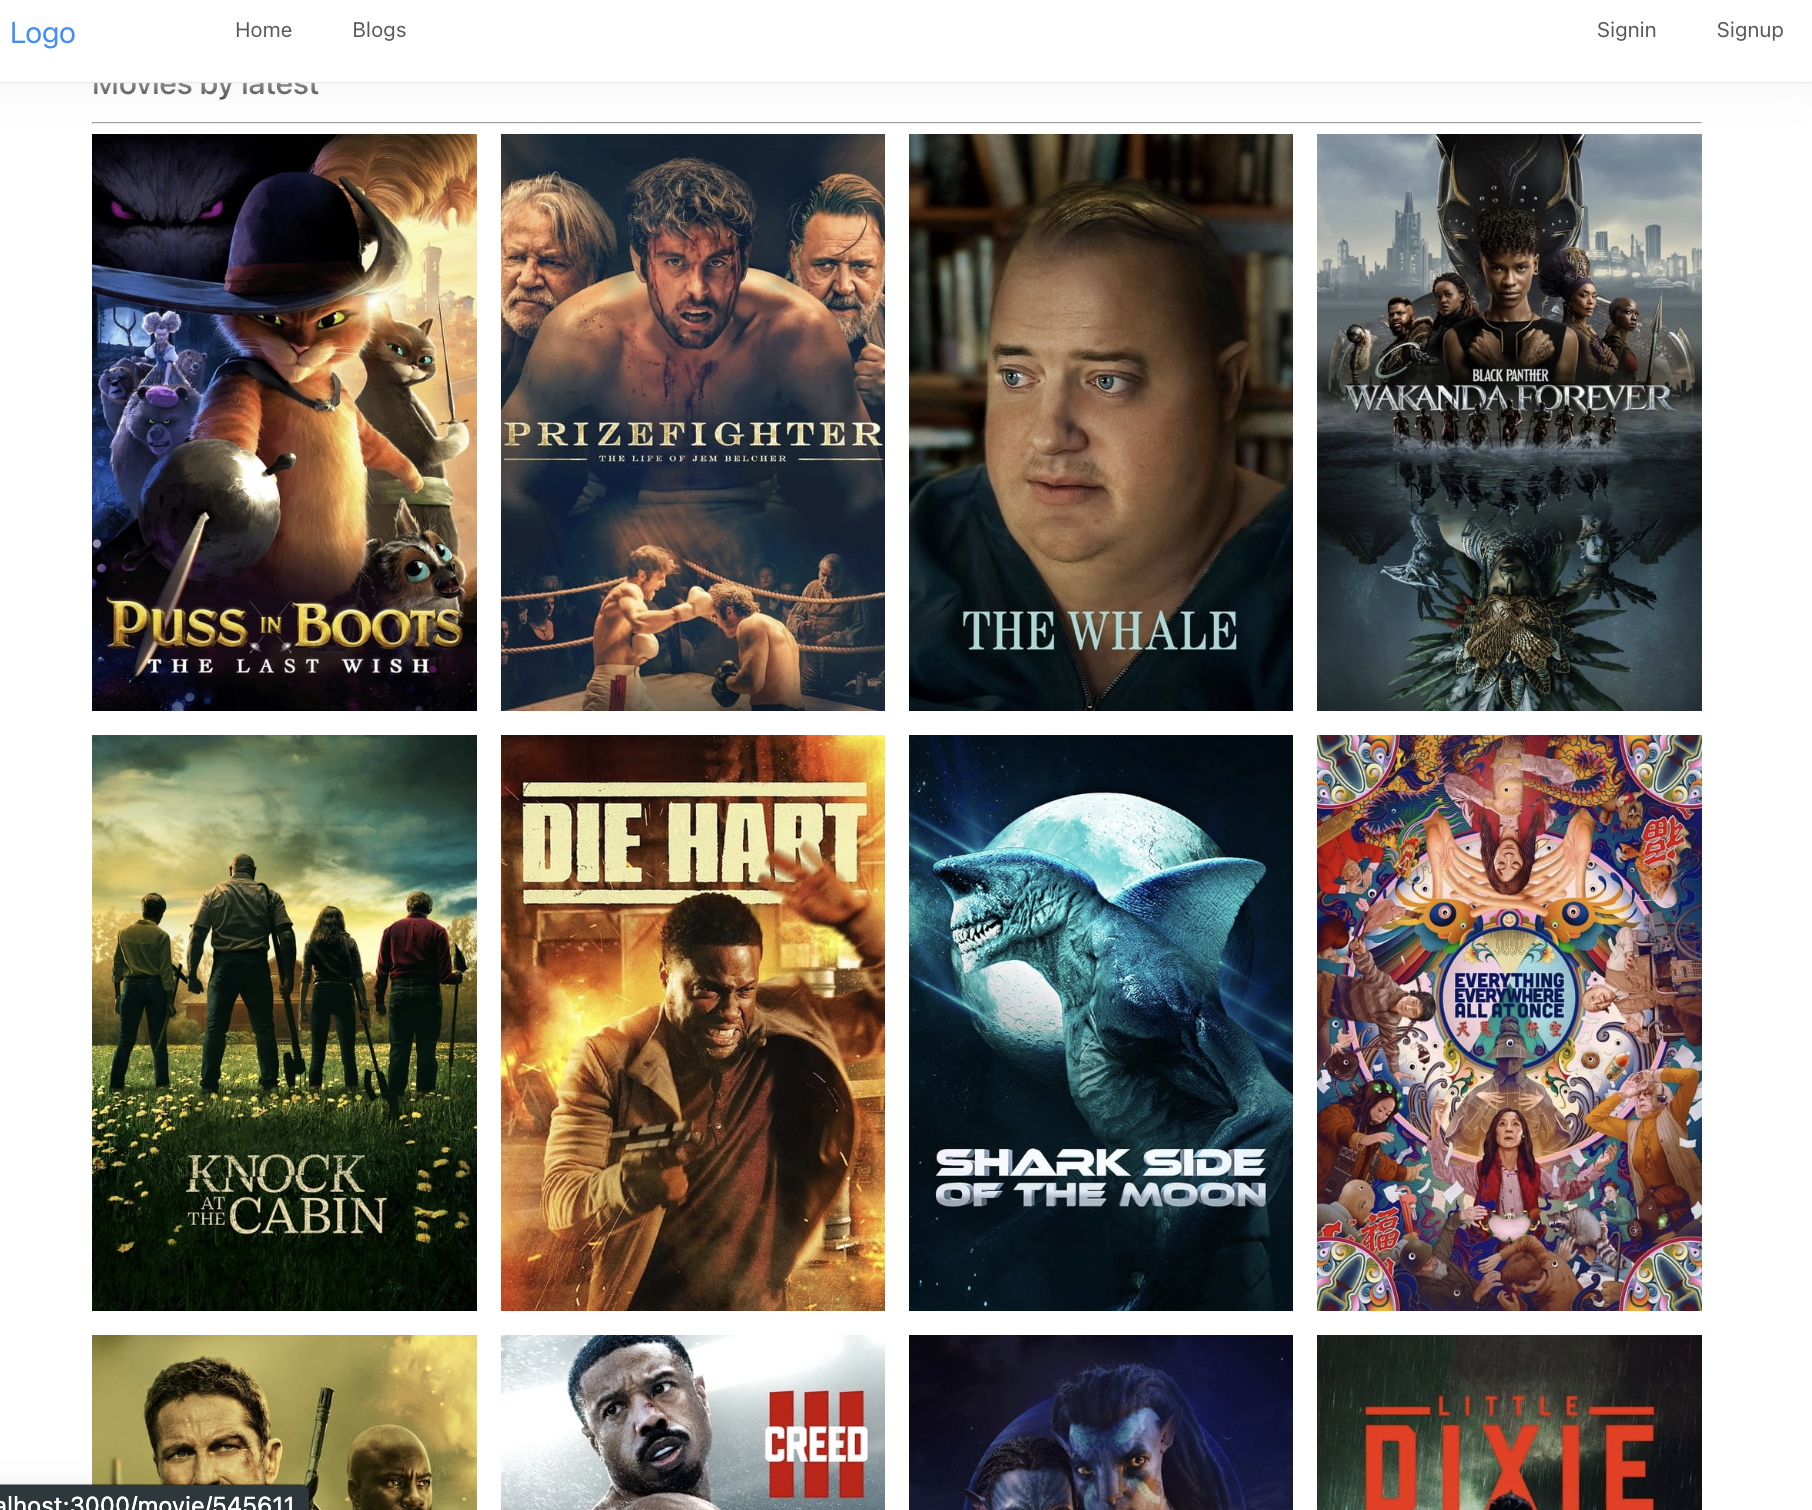Open the Creed III movie poster
Screen dimensions: 1812x1510
(692, 1422)
